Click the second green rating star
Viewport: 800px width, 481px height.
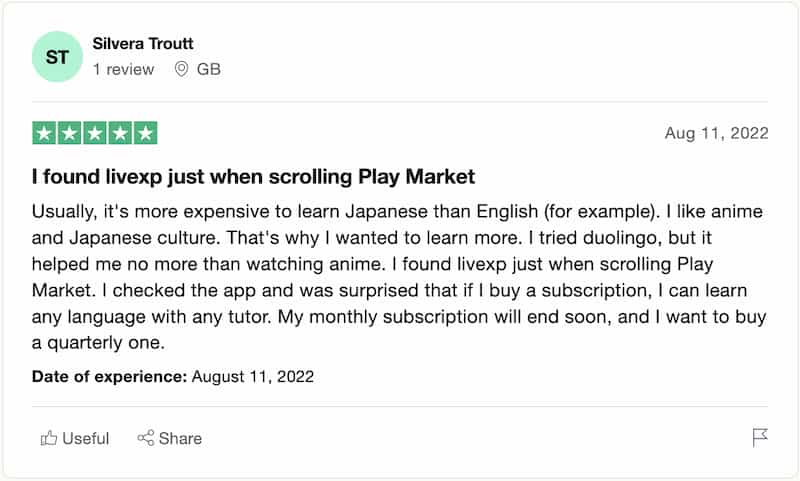point(69,134)
